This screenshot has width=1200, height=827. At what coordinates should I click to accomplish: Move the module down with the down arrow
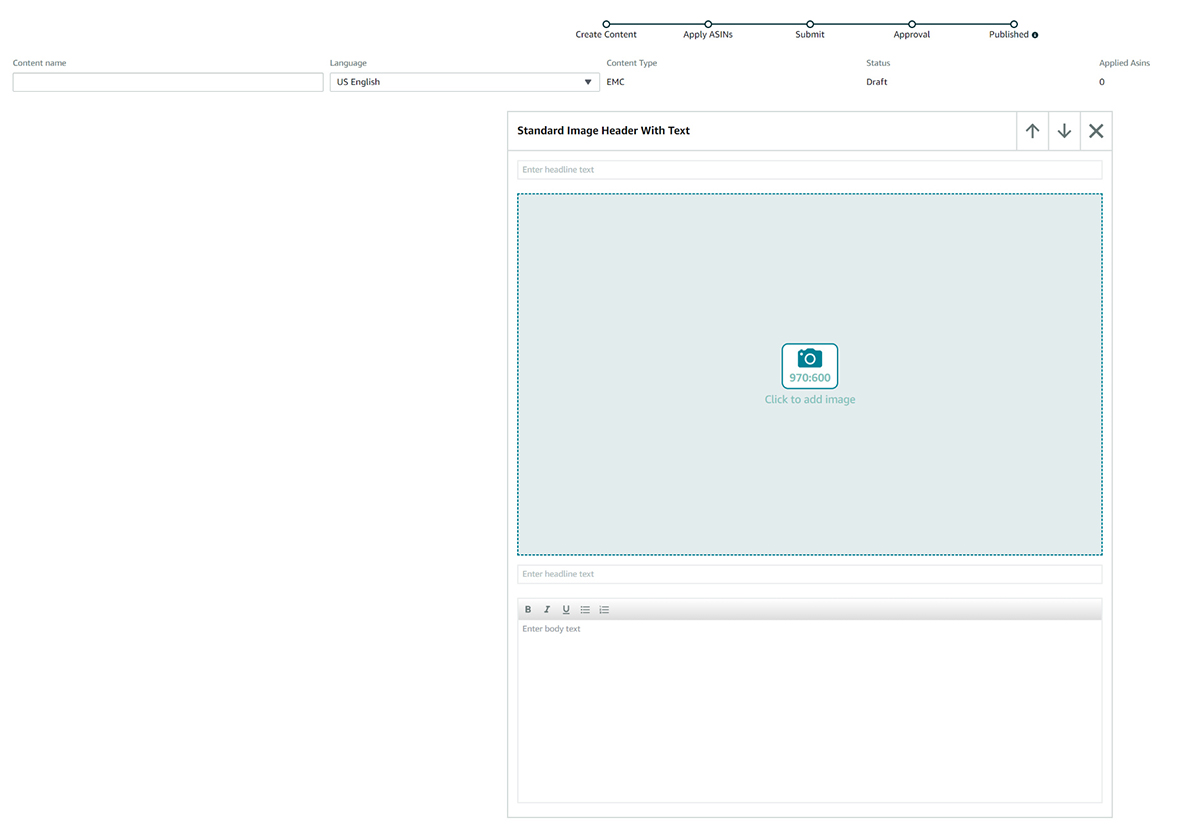pyautogui.click(x=1064, y=131)
